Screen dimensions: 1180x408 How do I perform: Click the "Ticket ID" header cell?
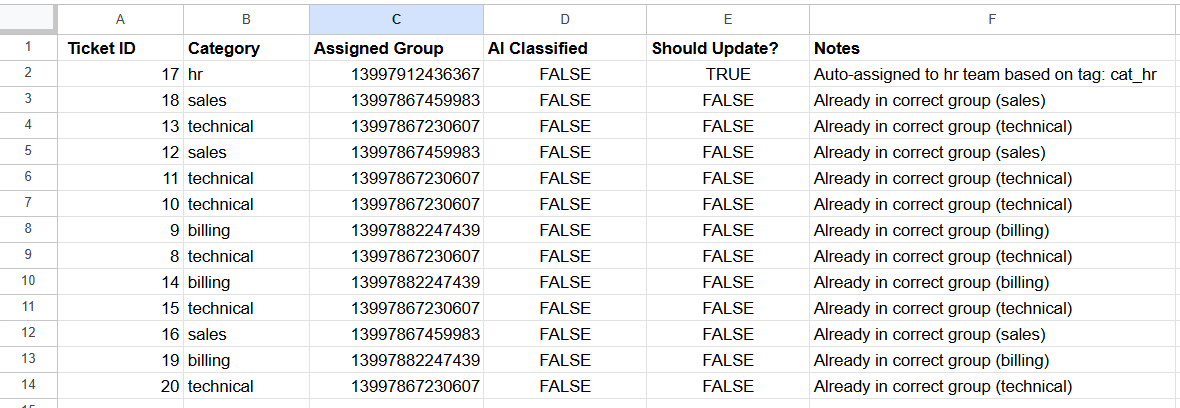coord(120,48)
